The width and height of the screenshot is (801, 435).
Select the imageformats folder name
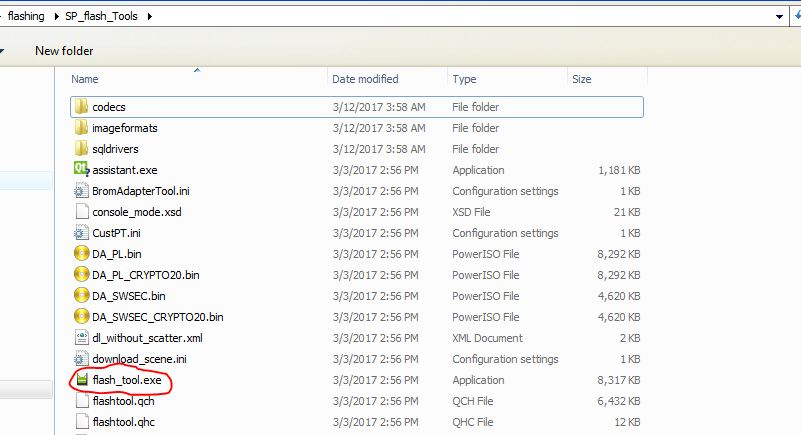click(x=125, y=128)
